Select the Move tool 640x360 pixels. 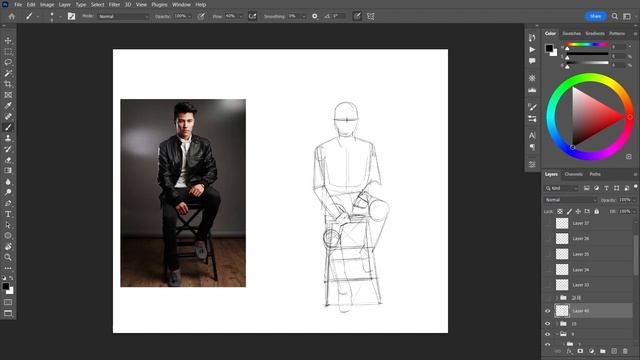[x=8, y=41]
